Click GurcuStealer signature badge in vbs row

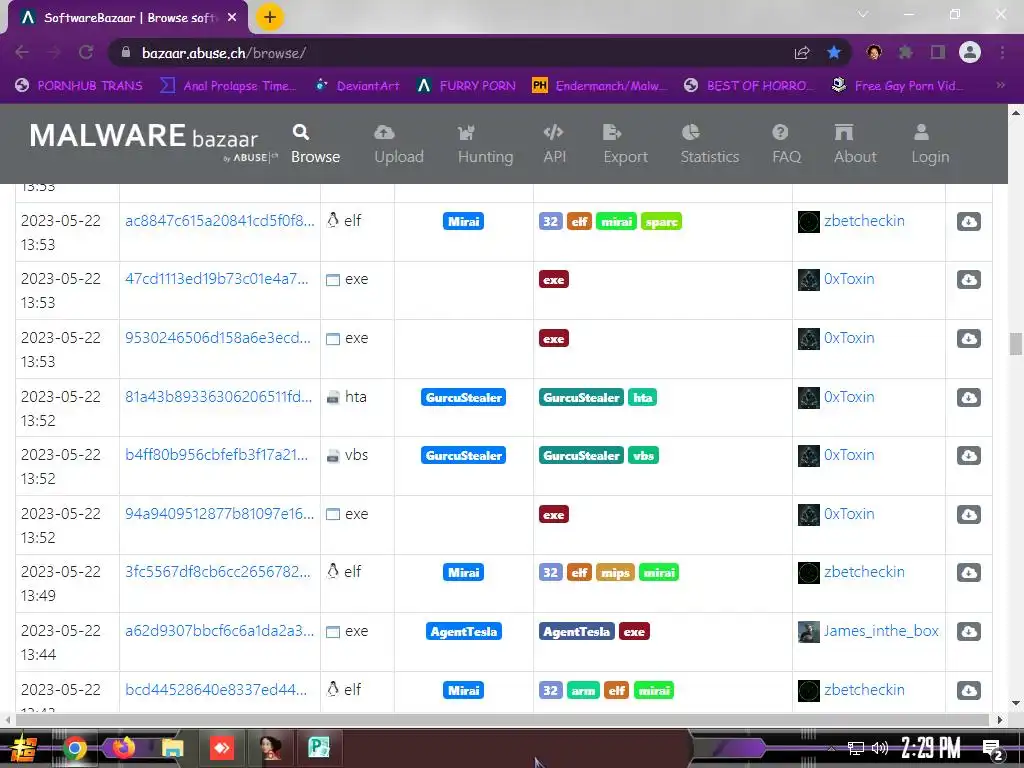(x=463, y=455)
